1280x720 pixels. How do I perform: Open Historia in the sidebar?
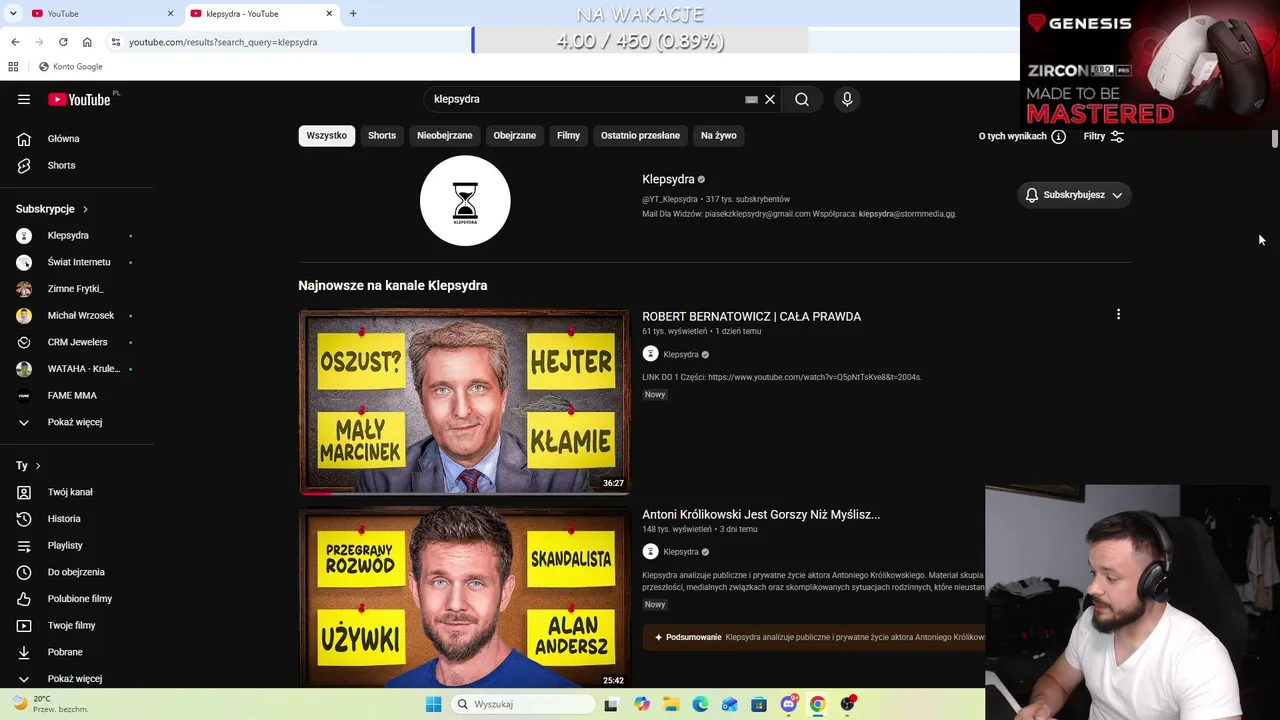(64, 519)
